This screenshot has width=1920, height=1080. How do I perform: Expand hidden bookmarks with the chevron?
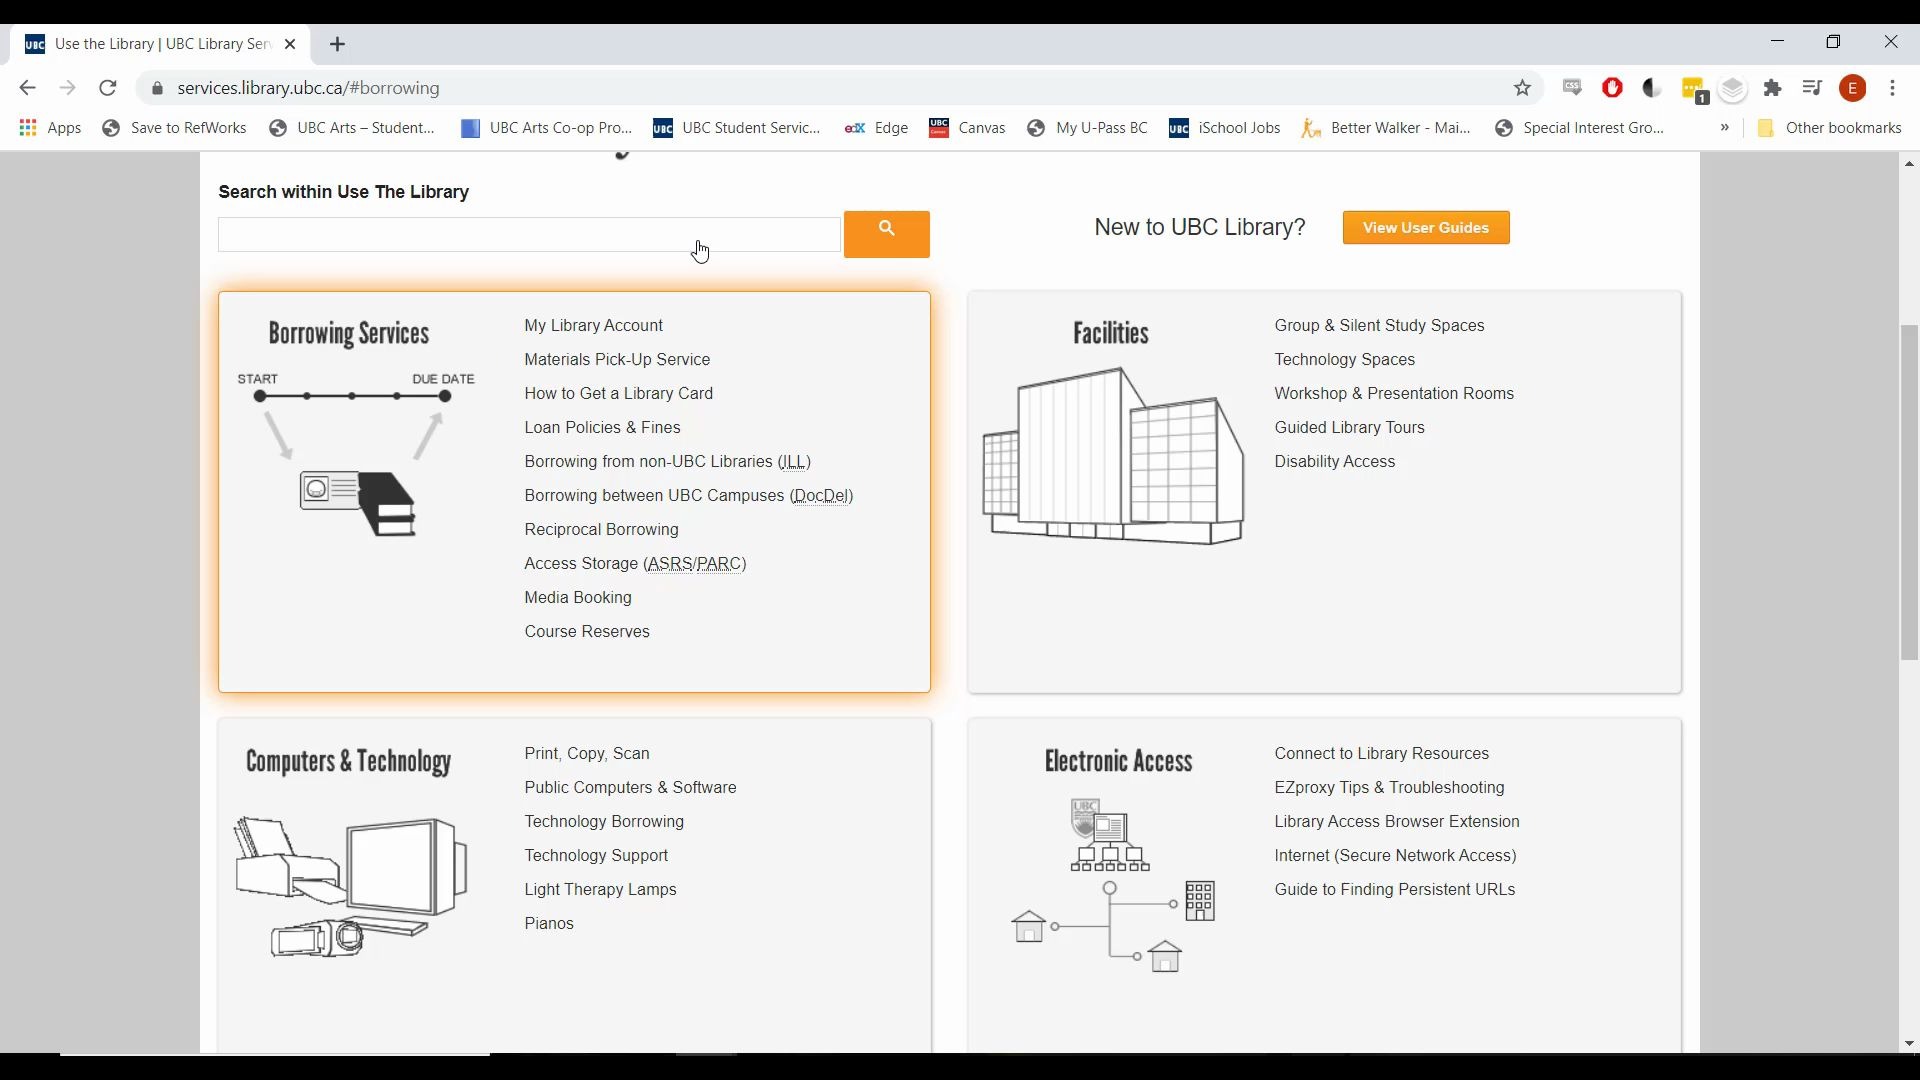[x=1725, y=128]
